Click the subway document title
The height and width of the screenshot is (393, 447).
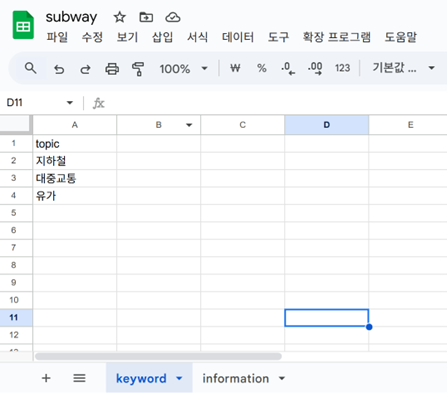click(71, 17)
